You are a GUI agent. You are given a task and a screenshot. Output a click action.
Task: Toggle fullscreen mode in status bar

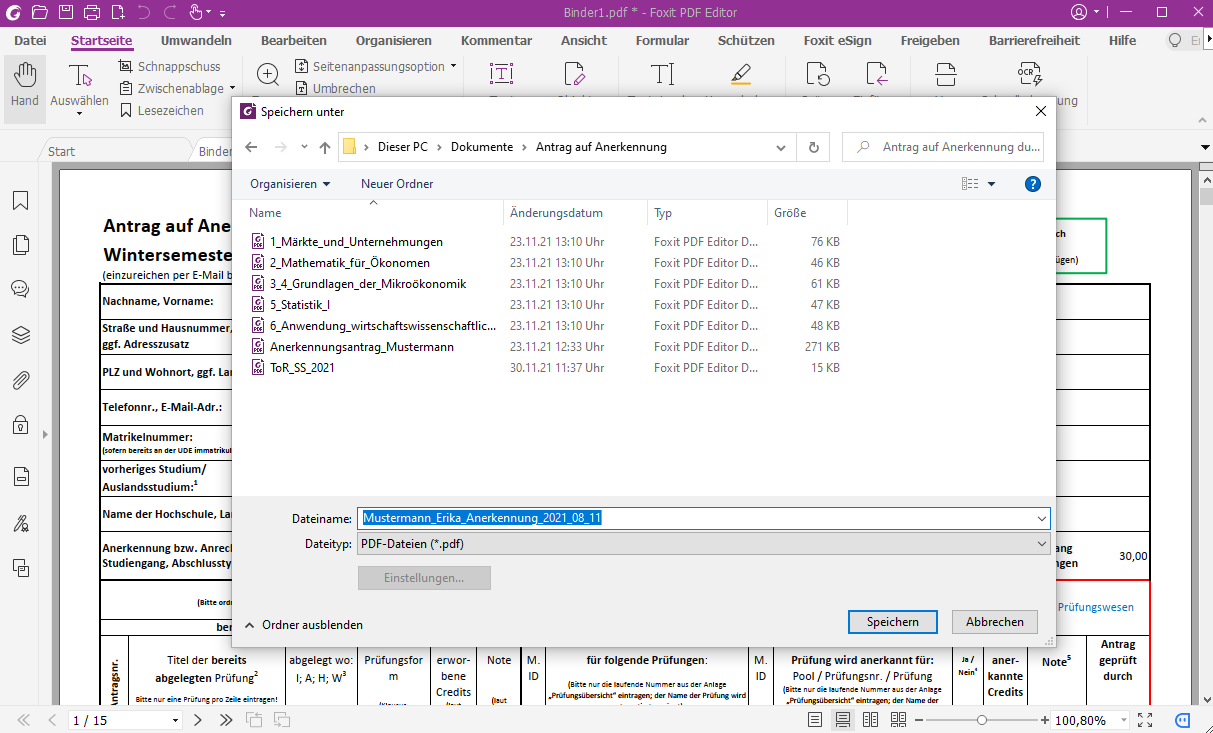(1146, 720)
